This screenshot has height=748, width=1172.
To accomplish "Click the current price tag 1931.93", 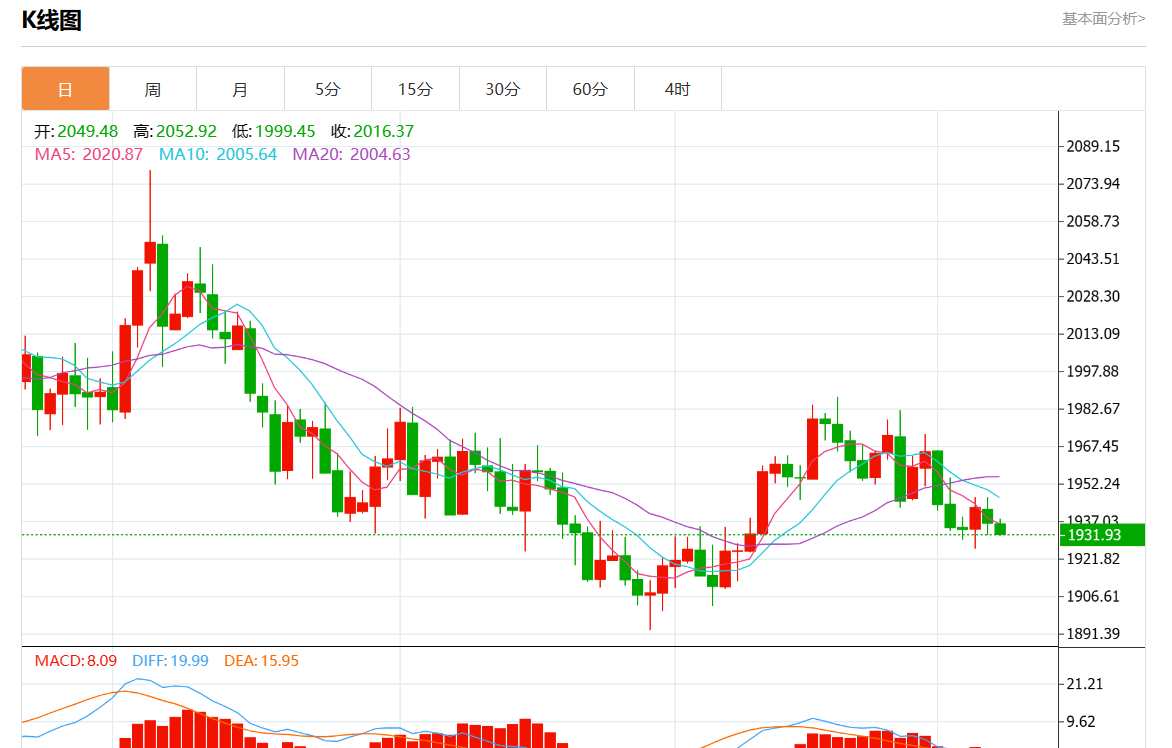I will pos(1102,535).
